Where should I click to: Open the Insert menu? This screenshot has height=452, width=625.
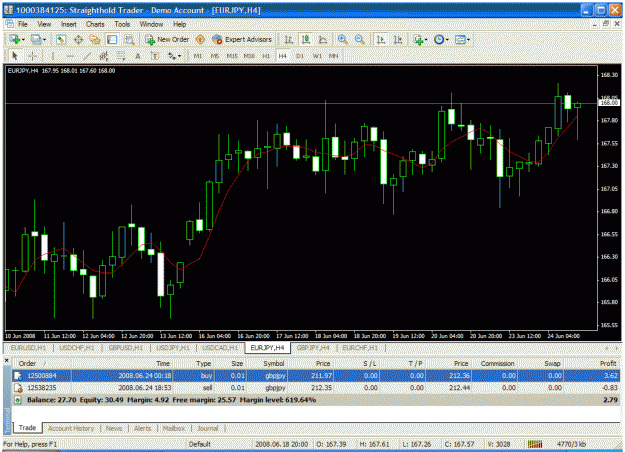(x=69, y=24)
